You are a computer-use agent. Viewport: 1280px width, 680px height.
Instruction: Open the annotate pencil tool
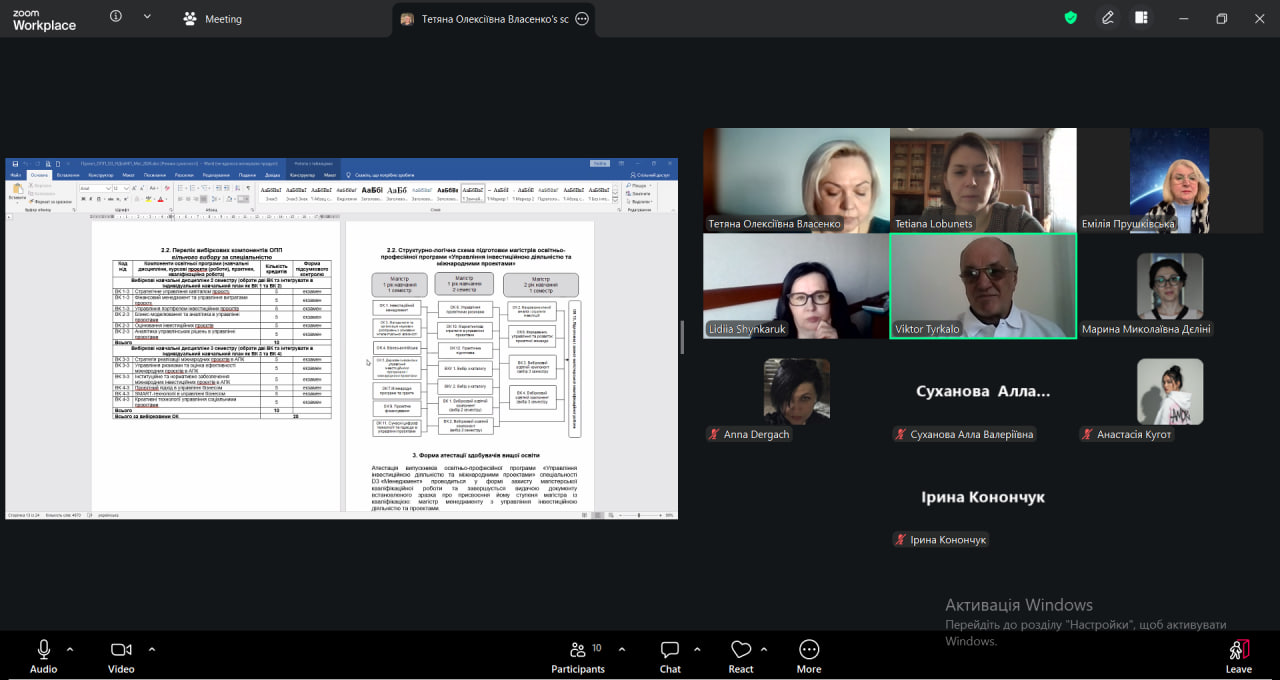tap(1108, 18)
